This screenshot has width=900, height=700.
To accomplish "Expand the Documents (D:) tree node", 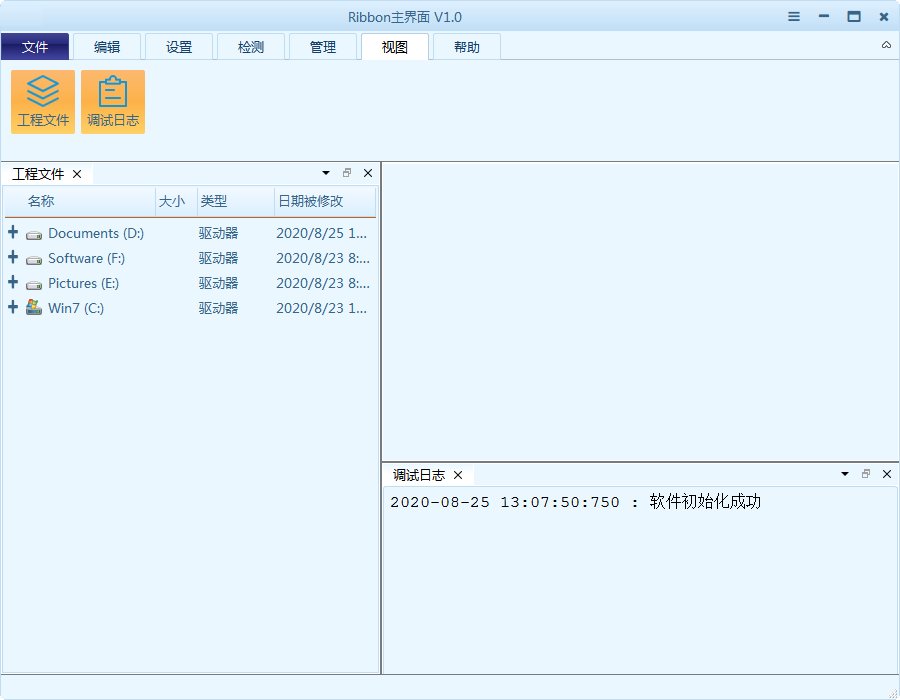I will tap(12, 232).
